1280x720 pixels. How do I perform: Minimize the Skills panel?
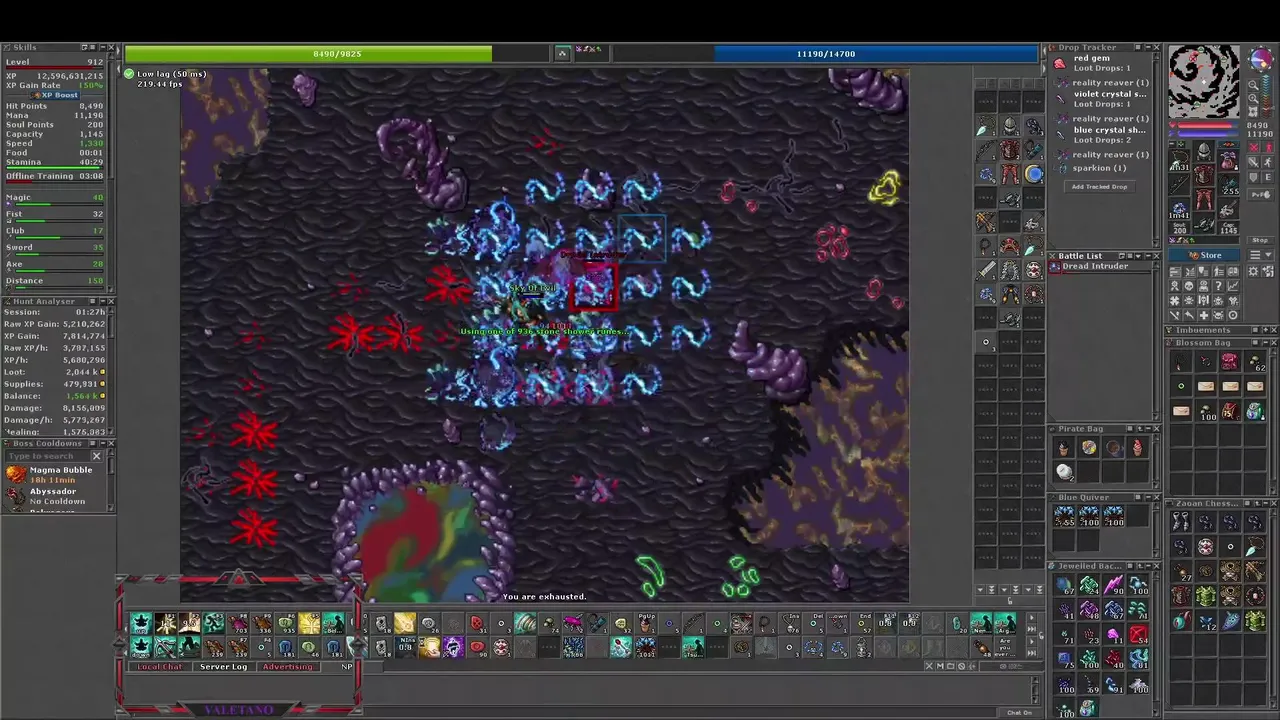(103, 47)
